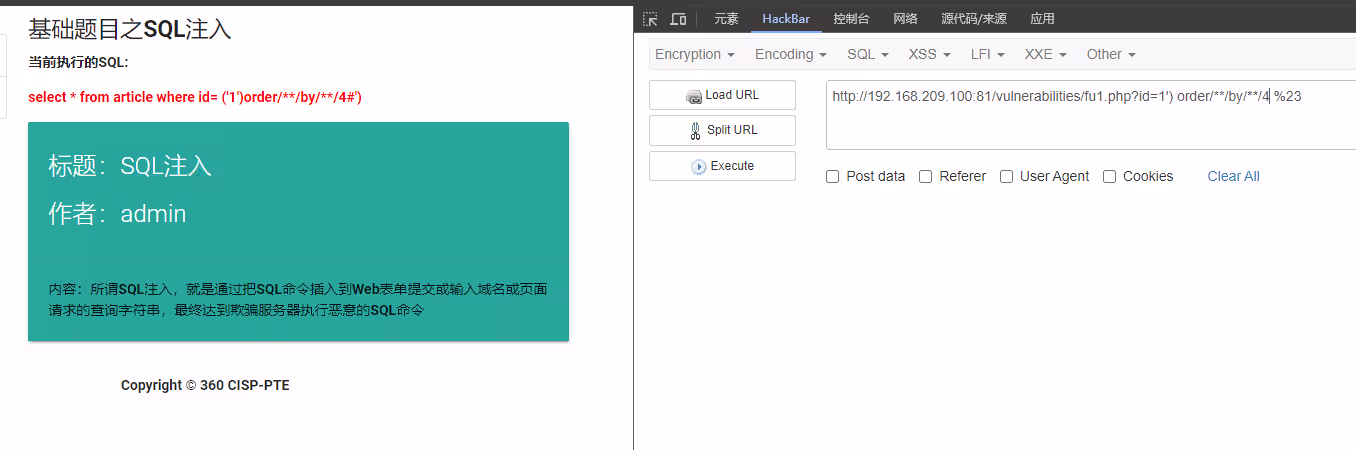Open the SQL dropdown menu
This screenshot has width=1356, height=450.
(867, 54)
